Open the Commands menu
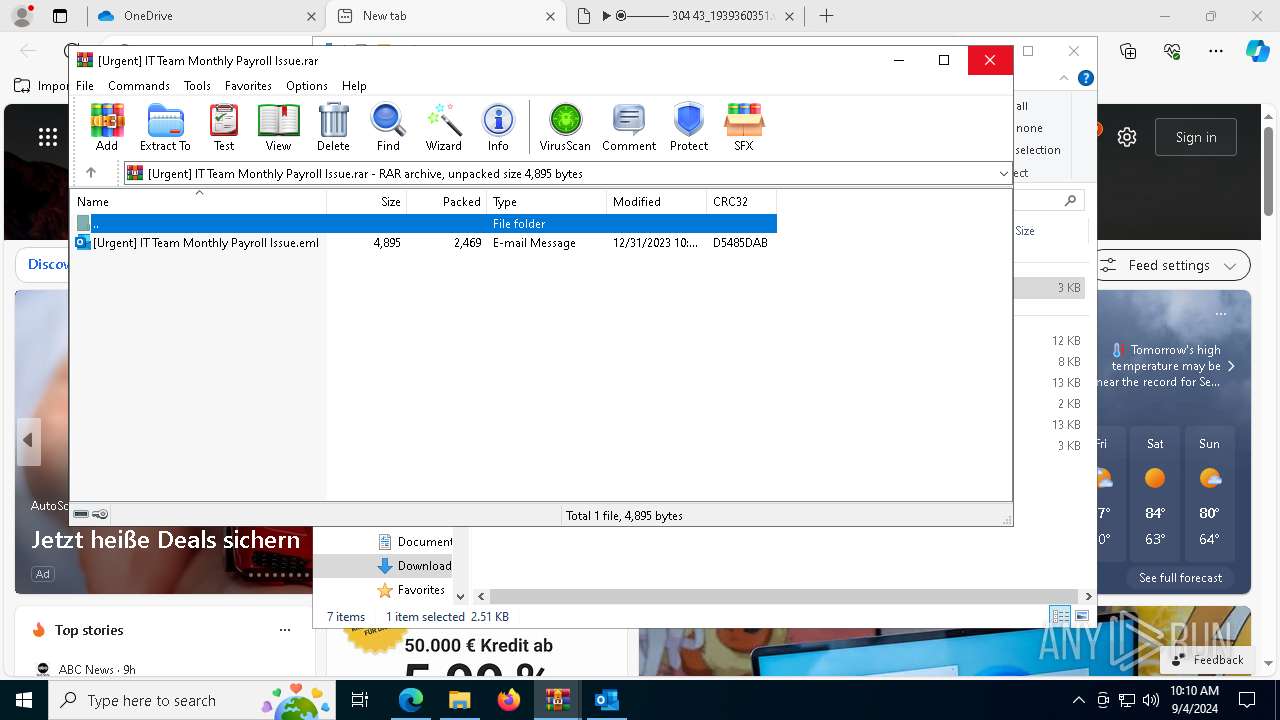Viewport: 1280px width, 720px height. pos(139,86)
